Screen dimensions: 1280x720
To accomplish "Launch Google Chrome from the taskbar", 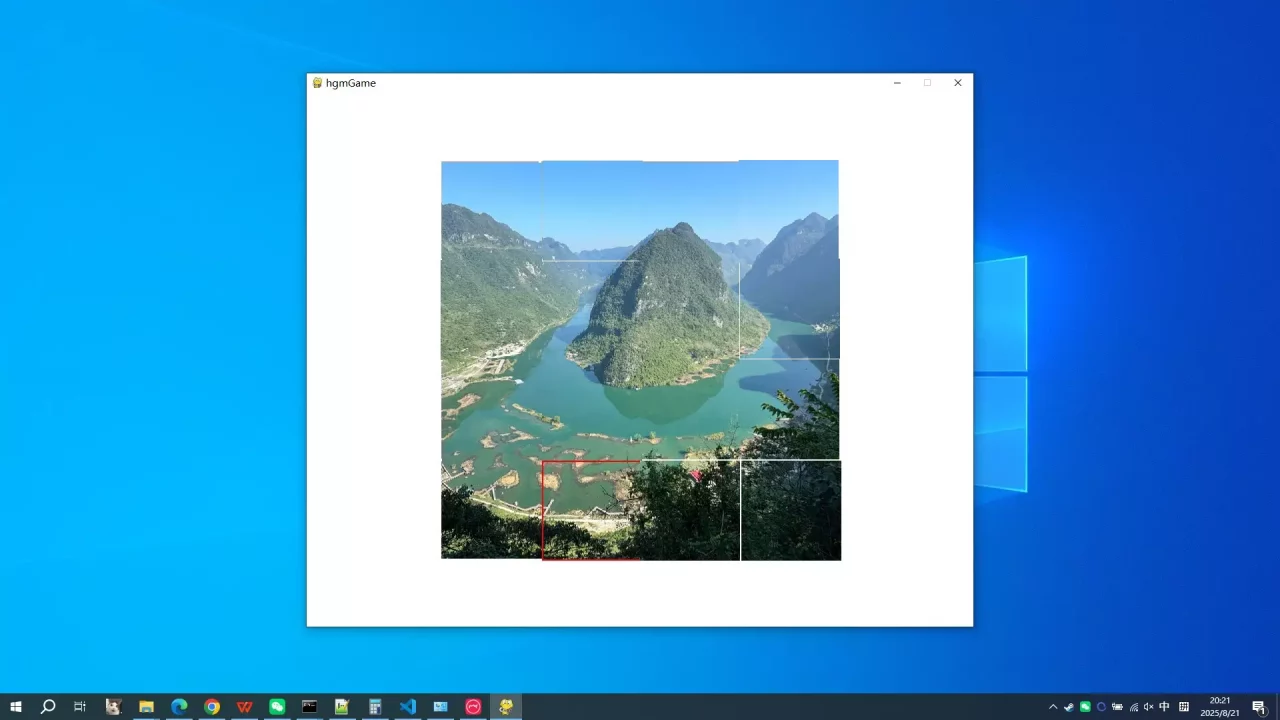I will point(211,707).
